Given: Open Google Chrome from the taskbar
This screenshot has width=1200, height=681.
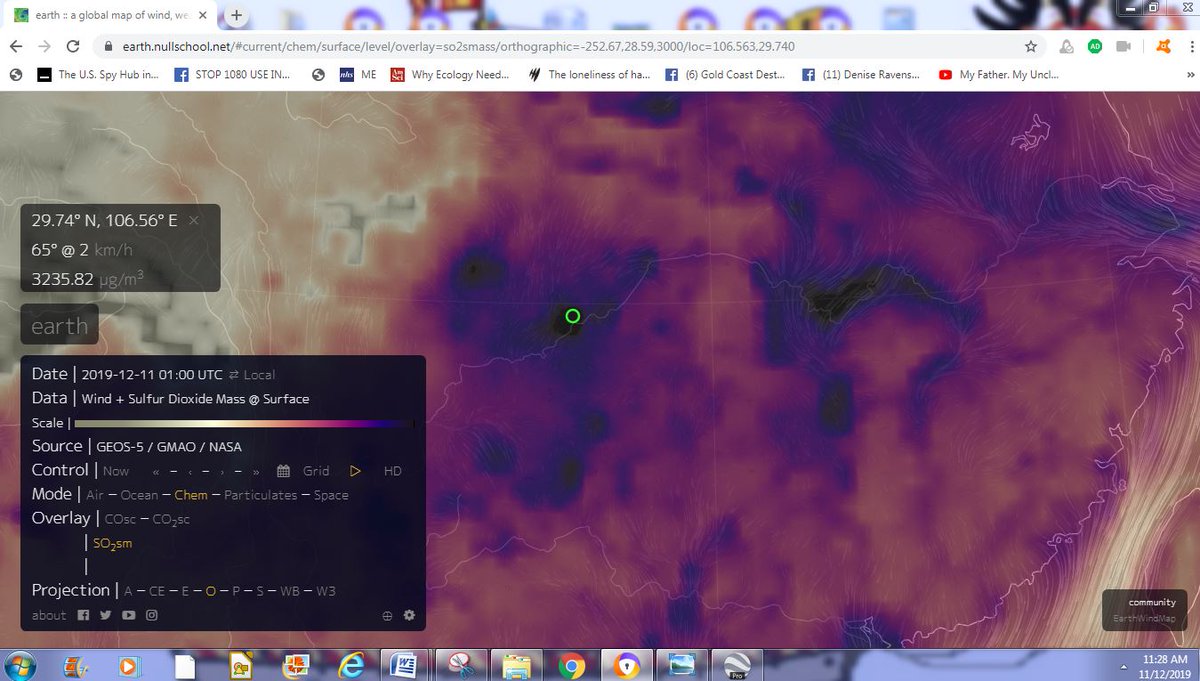Looking at the screenshot, I should [x=571, y=665].
